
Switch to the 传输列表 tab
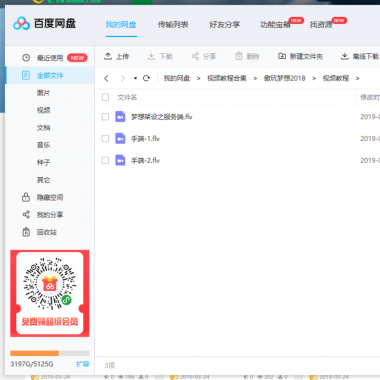click(x=173, y=25)
